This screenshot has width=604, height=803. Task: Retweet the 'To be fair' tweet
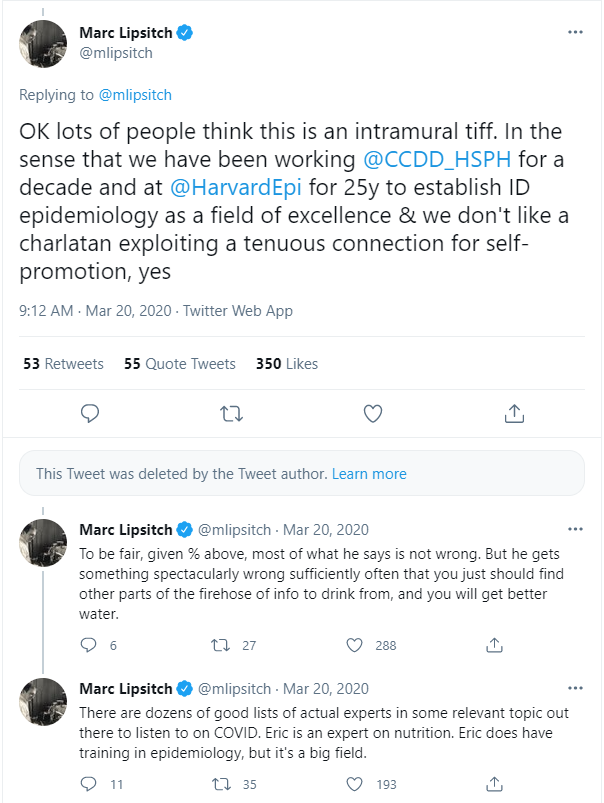point(222,645)
